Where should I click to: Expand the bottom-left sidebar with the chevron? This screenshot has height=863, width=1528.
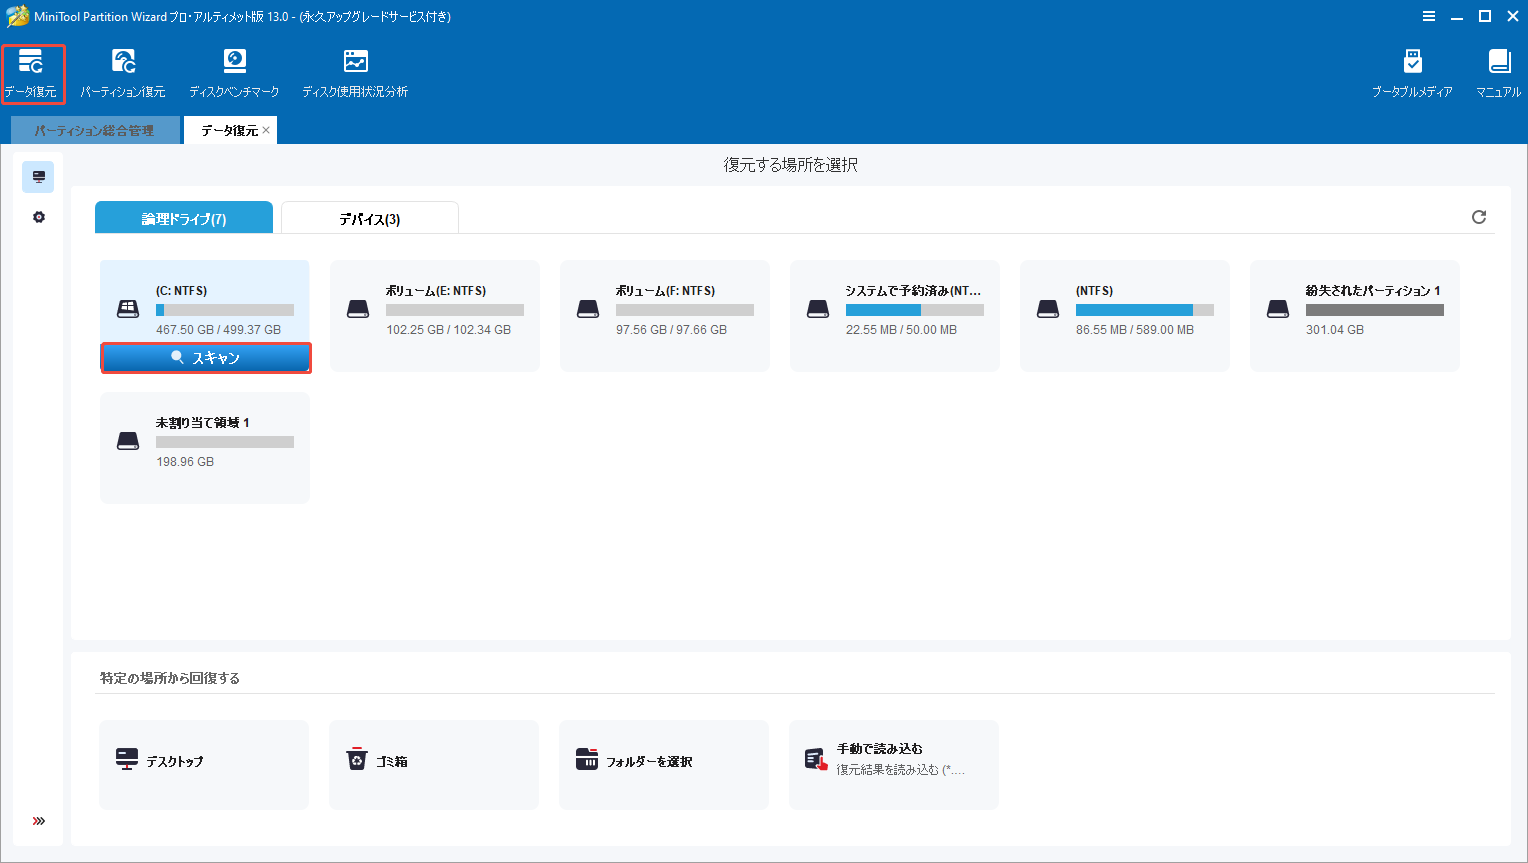pos(38,820)
